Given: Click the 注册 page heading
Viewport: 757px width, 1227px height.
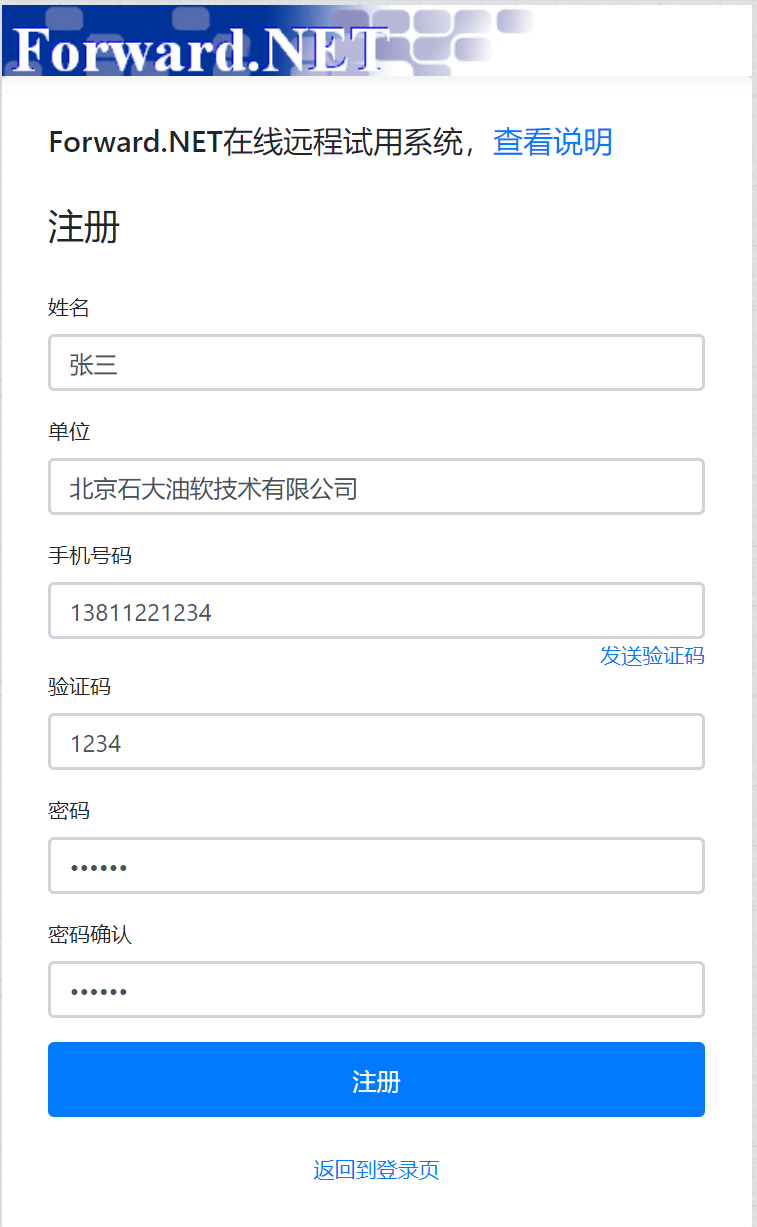Looking at the screenshot, I should [x=84, y=228].
